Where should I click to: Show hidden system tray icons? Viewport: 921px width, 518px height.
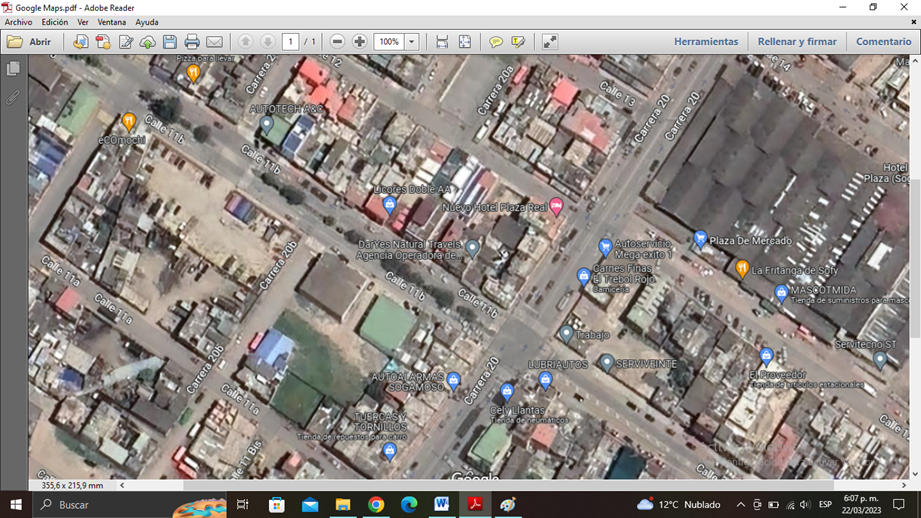(740, 505)
